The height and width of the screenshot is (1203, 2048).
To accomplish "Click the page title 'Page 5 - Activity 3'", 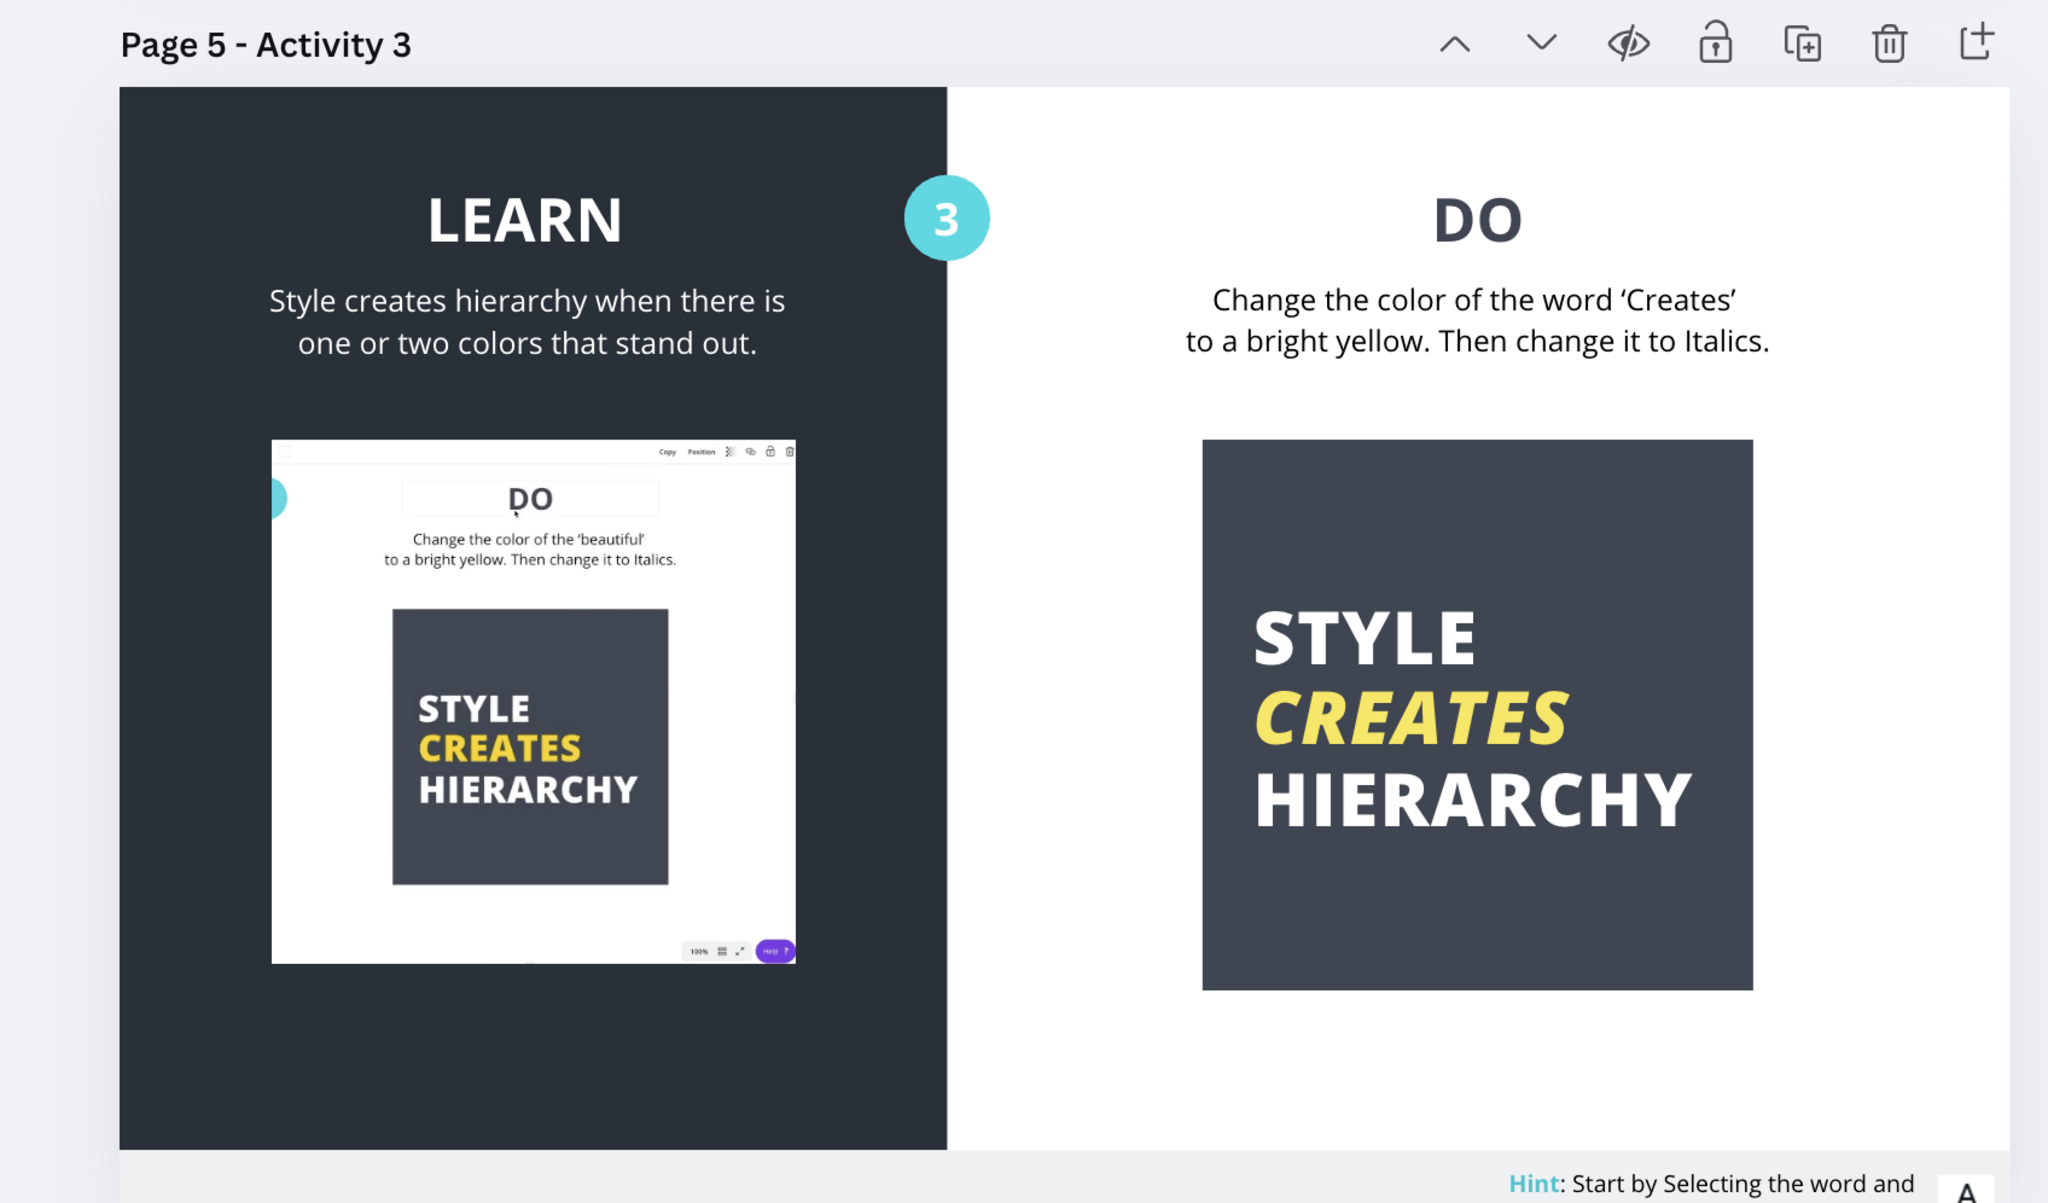I will [266, 45].
